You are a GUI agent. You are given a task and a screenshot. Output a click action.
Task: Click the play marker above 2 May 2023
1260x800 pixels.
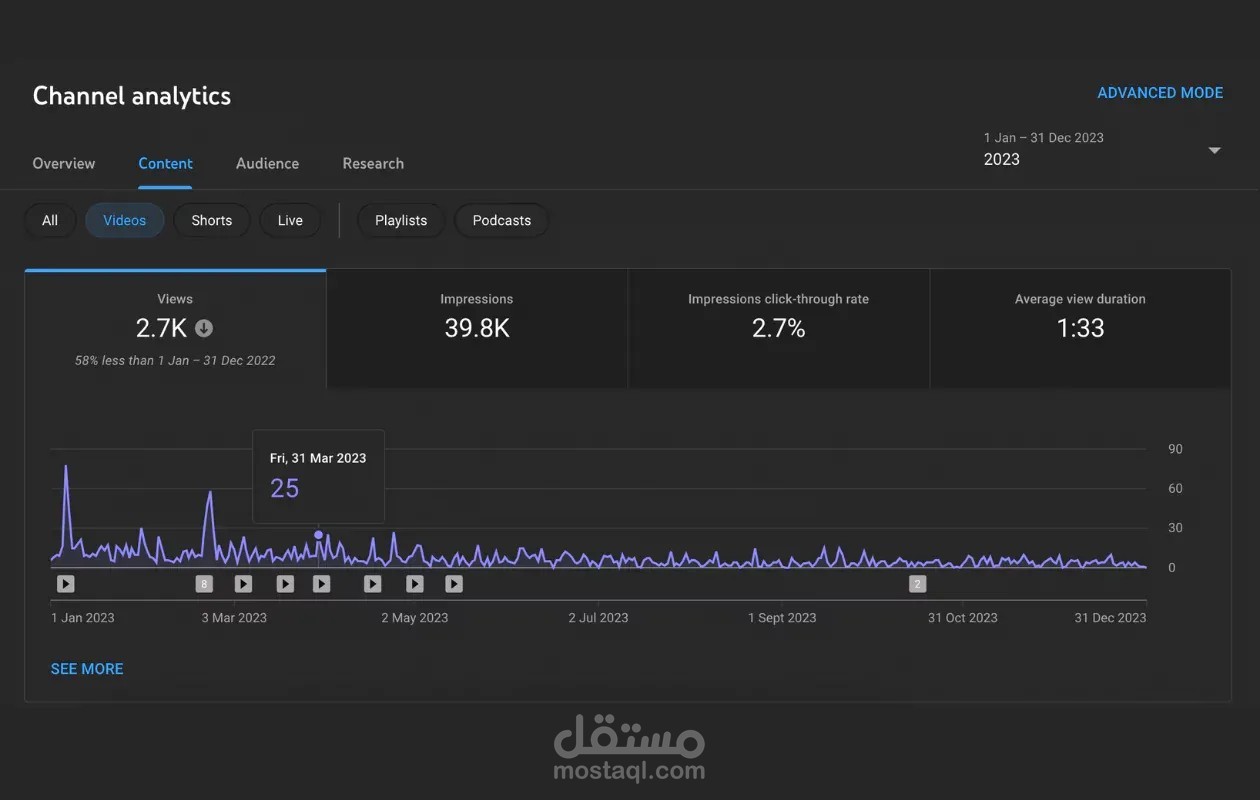[x=415, y=584]
